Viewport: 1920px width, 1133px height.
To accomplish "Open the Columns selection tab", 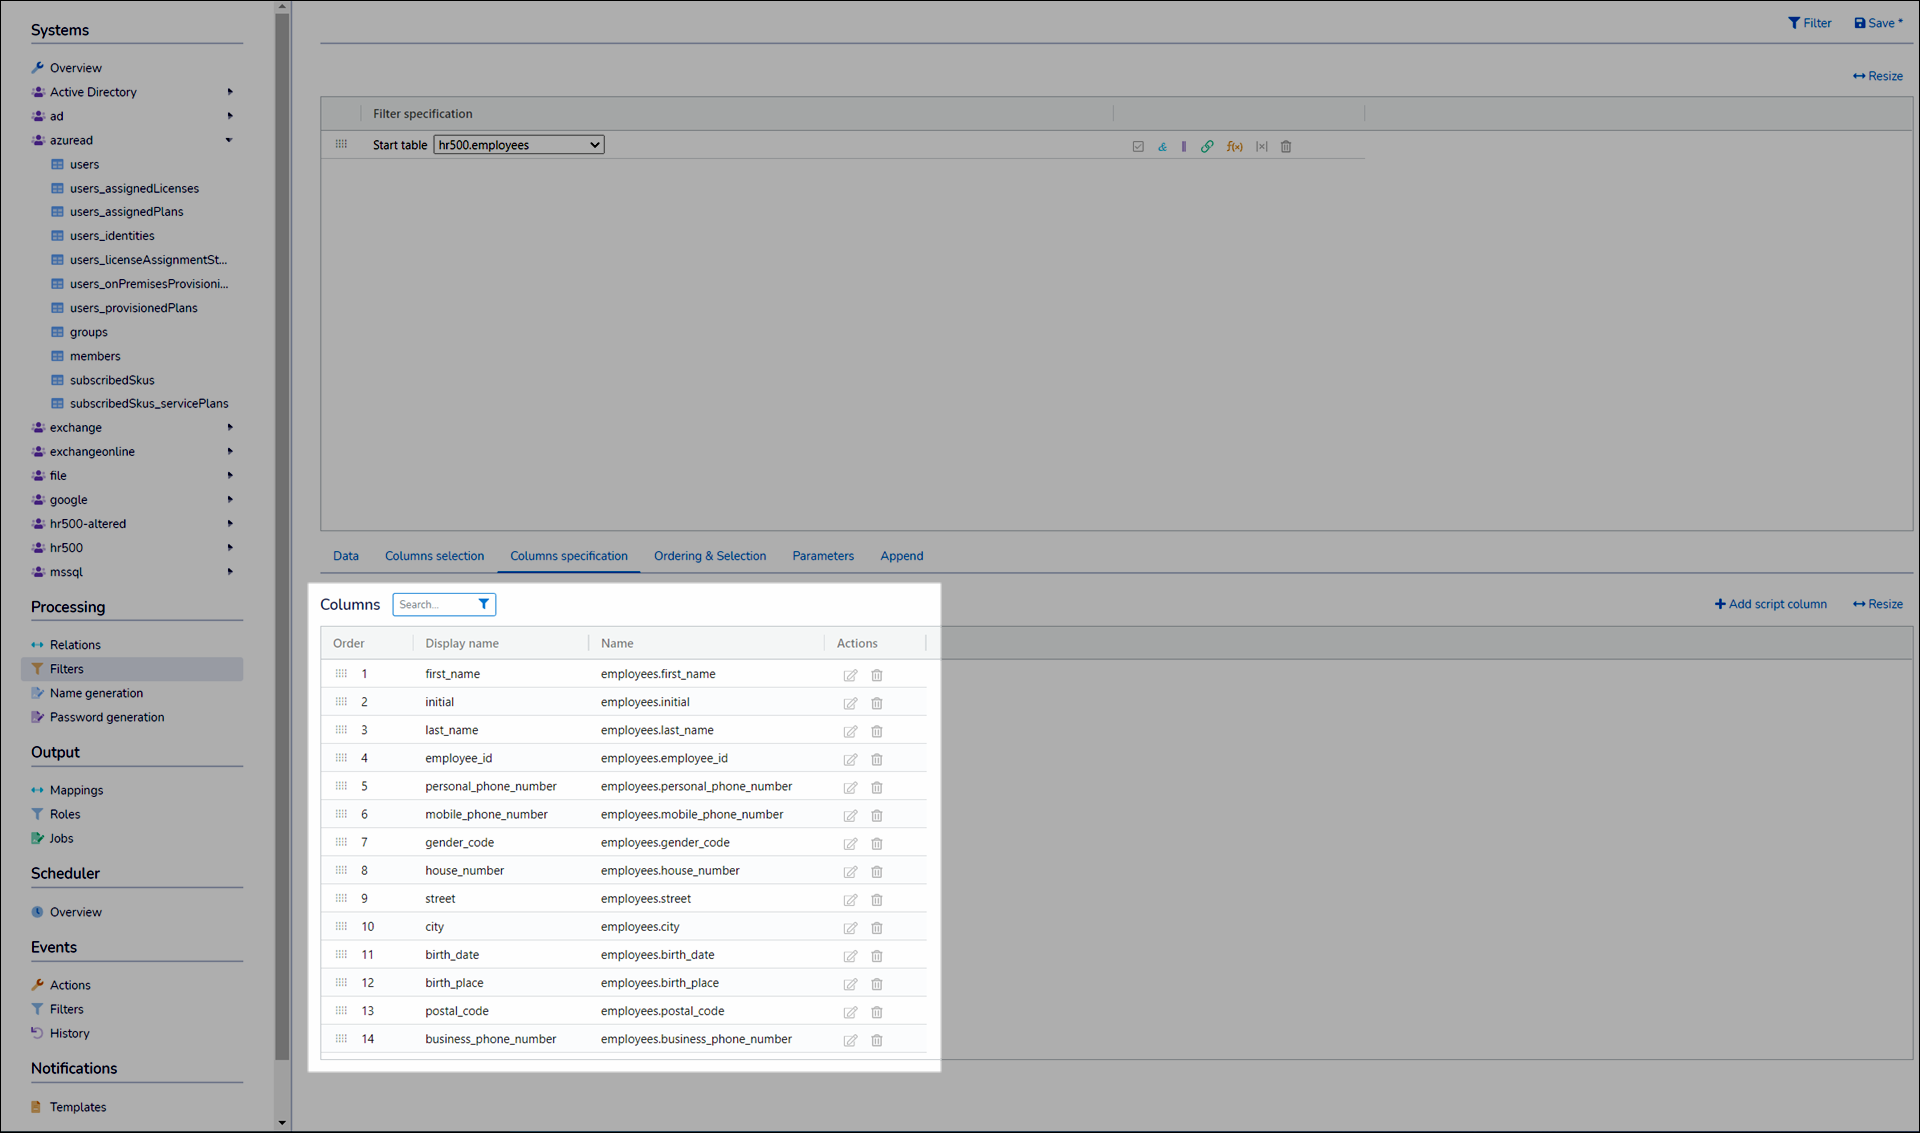I will click(434, 556).
